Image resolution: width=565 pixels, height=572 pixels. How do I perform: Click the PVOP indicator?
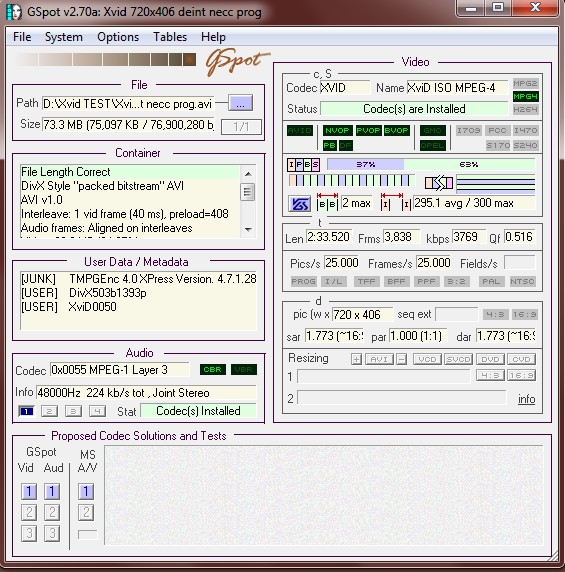pyautogui.click(x=368, y=130)
